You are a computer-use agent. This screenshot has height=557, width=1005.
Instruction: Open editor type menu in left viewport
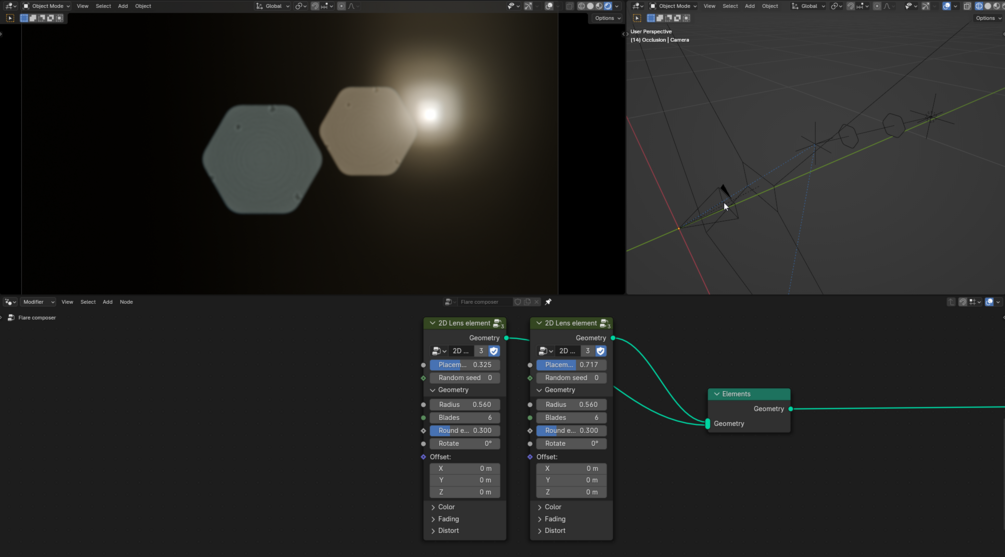click(x=10, y=6)
